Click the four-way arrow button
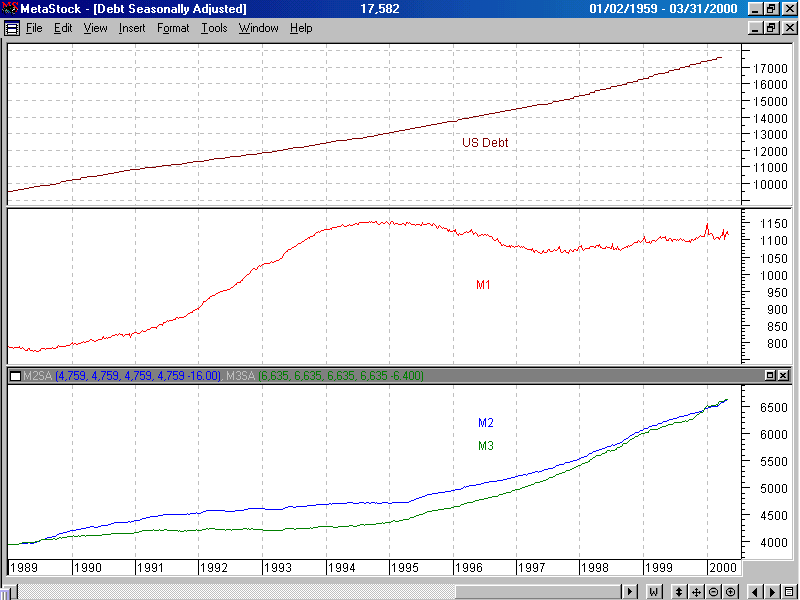The image size is (800, 600). click(x=696, y=592)
